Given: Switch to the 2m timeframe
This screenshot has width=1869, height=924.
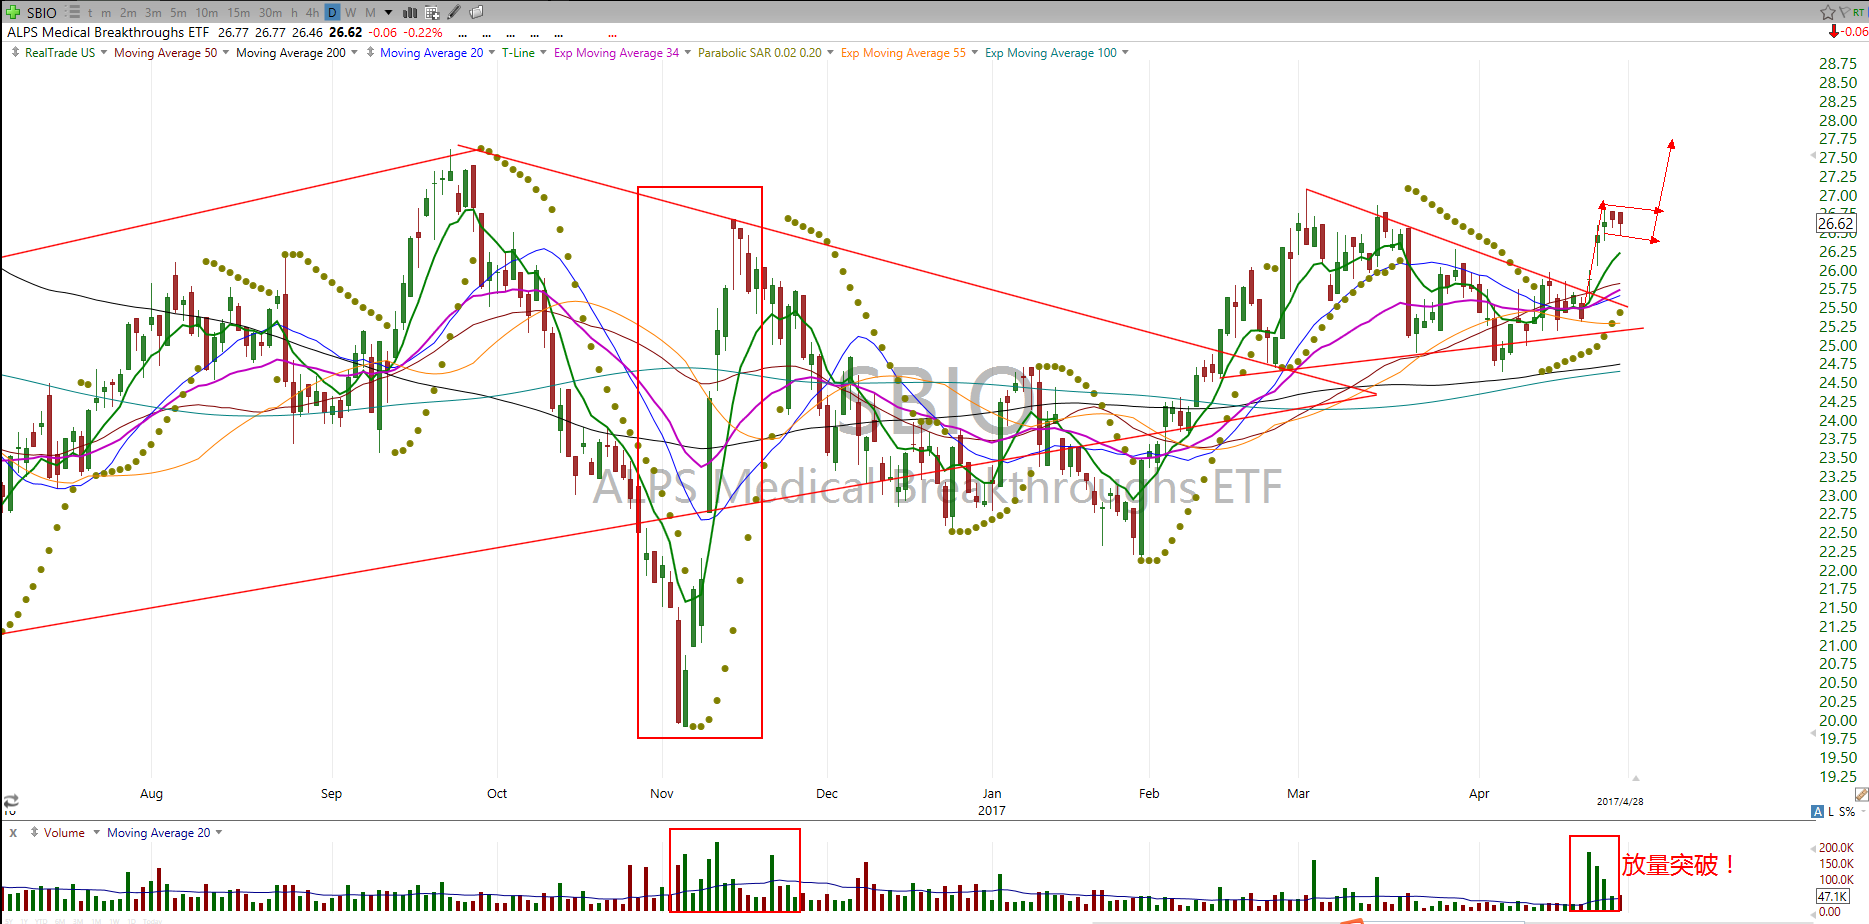Looking at the screenshot, I should tap(128, 13).
